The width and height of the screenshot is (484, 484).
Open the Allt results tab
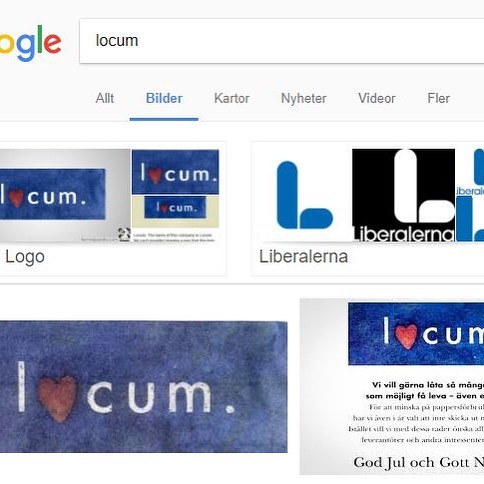(x=105, y=98)
